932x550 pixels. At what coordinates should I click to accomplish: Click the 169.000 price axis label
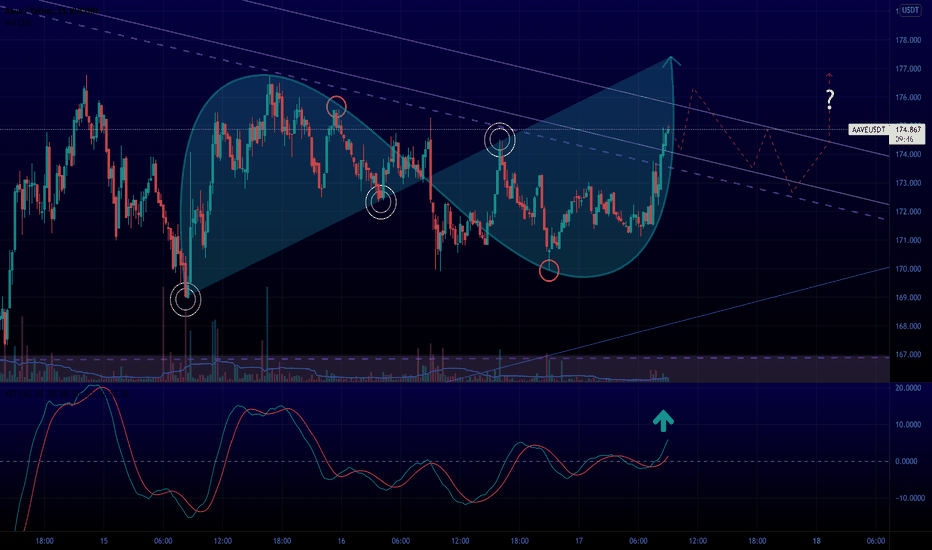pyautogui.click(x=908, y=297)
